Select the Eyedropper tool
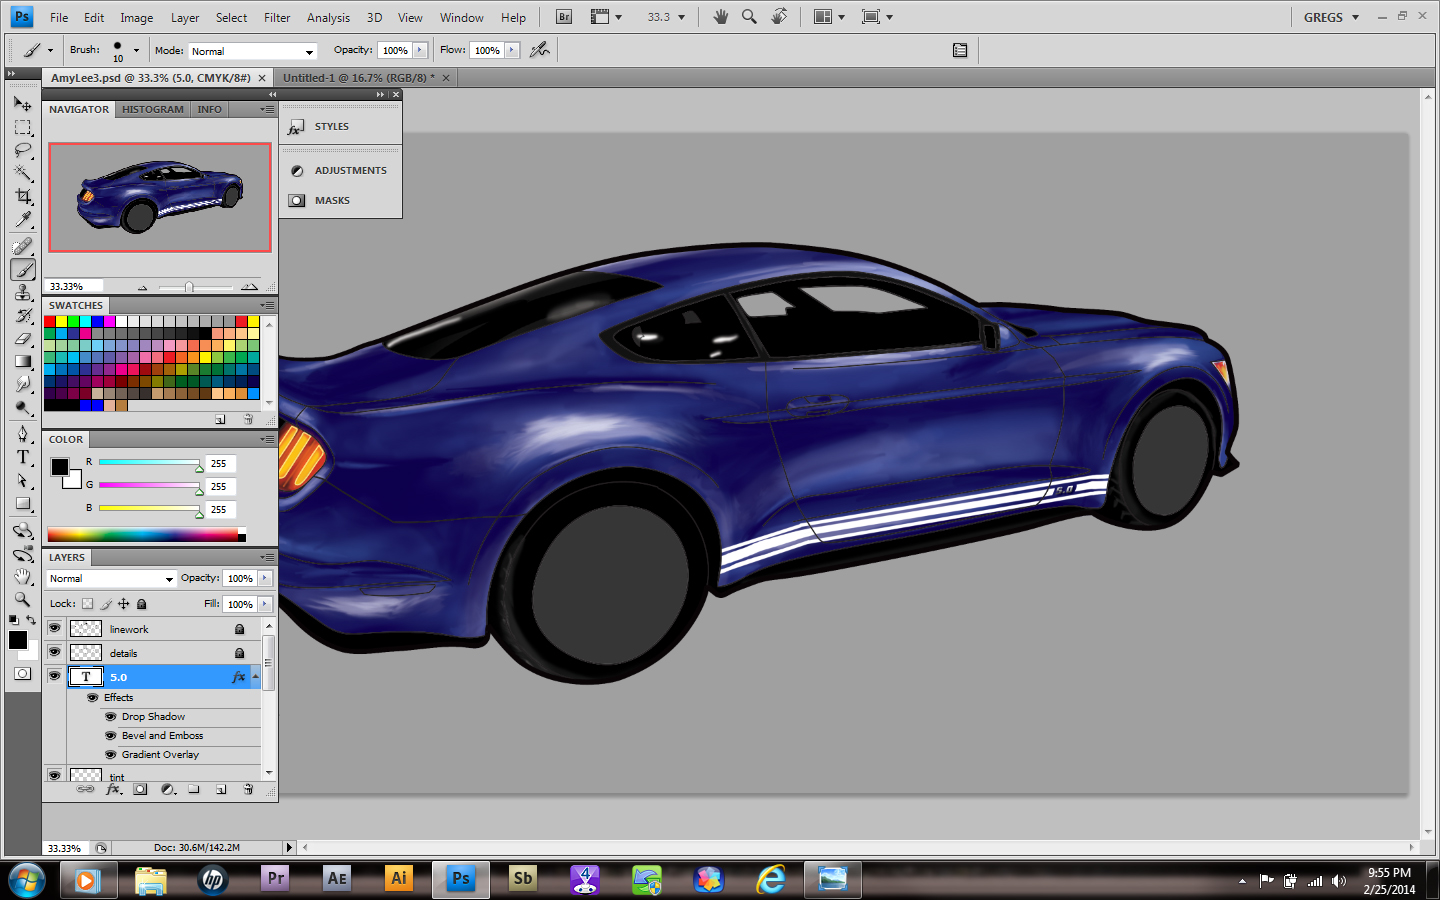This screenshot has width=1440, height=900. click(x=23, y=219)
